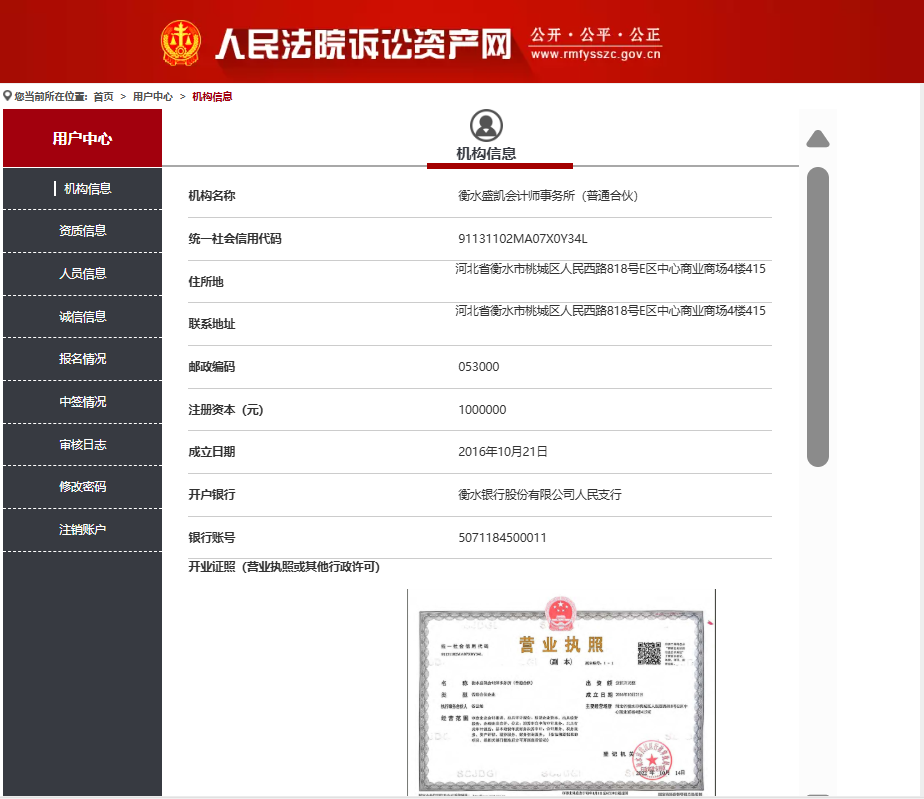Go to 首页 via breadcrumb link
This screenshot has height=799, width=924.
[x=103, y=97]
